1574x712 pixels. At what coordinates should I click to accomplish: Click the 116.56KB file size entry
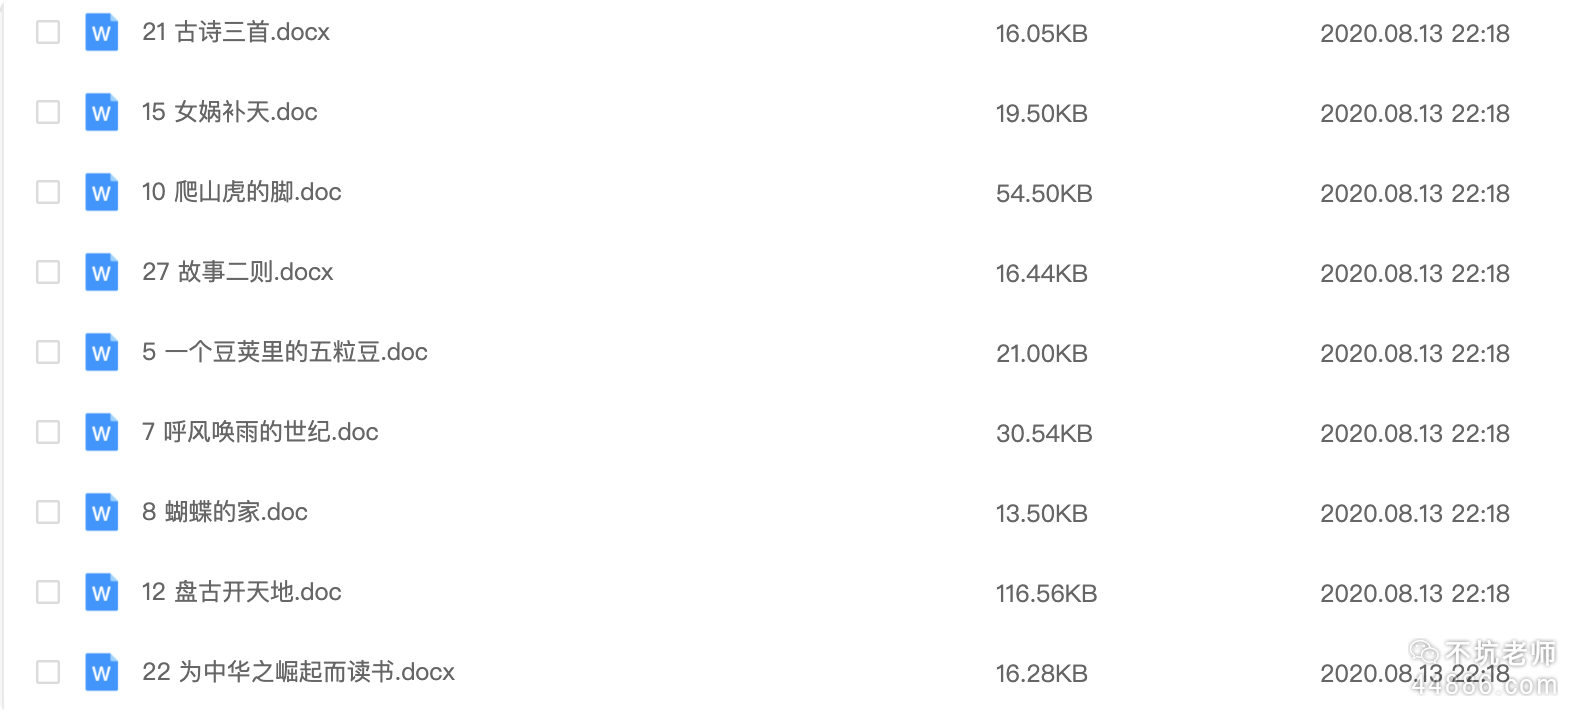point(1046,594)
